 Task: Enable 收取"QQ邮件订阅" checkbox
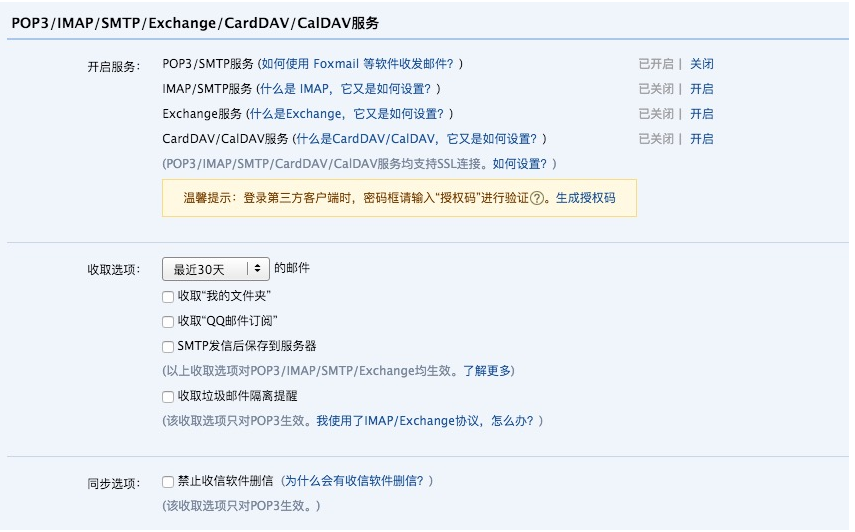tap(168, 322)
